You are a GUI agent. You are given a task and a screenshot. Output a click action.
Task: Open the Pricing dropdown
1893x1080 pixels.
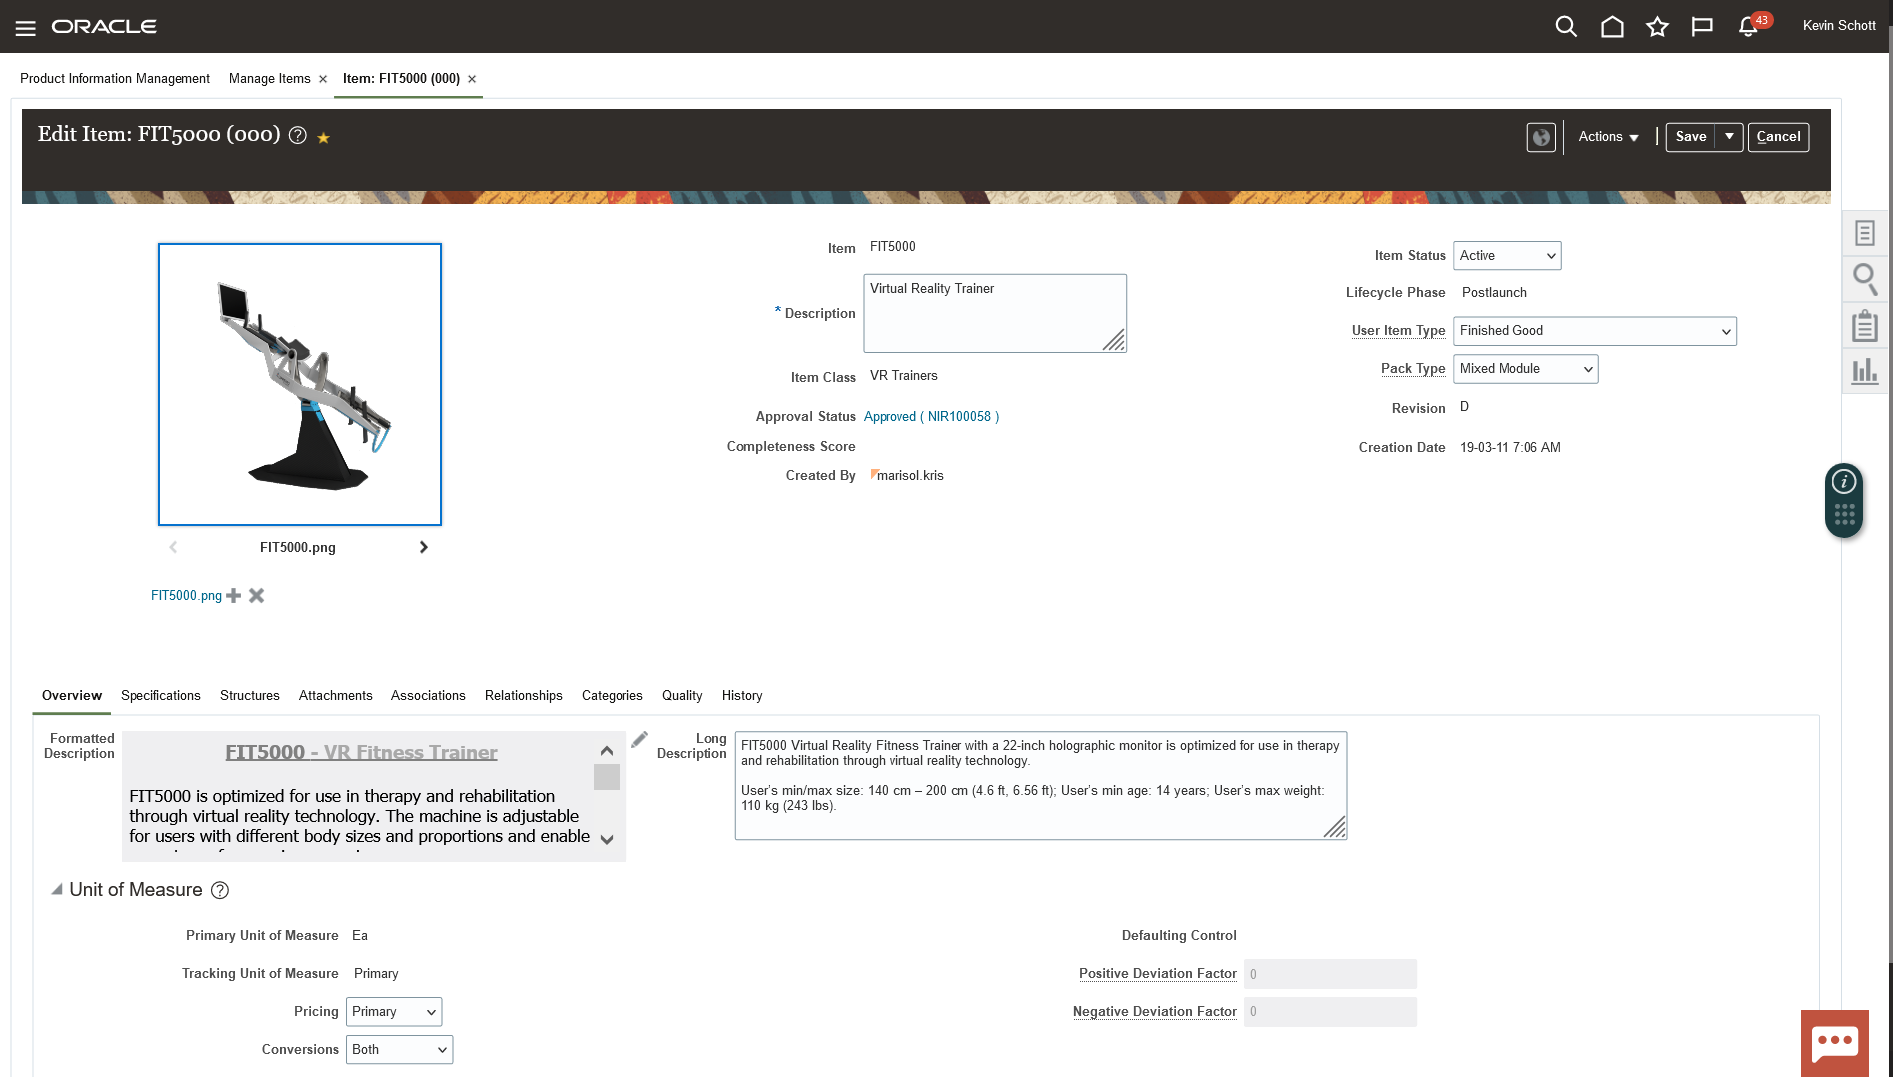[394, 1012]
